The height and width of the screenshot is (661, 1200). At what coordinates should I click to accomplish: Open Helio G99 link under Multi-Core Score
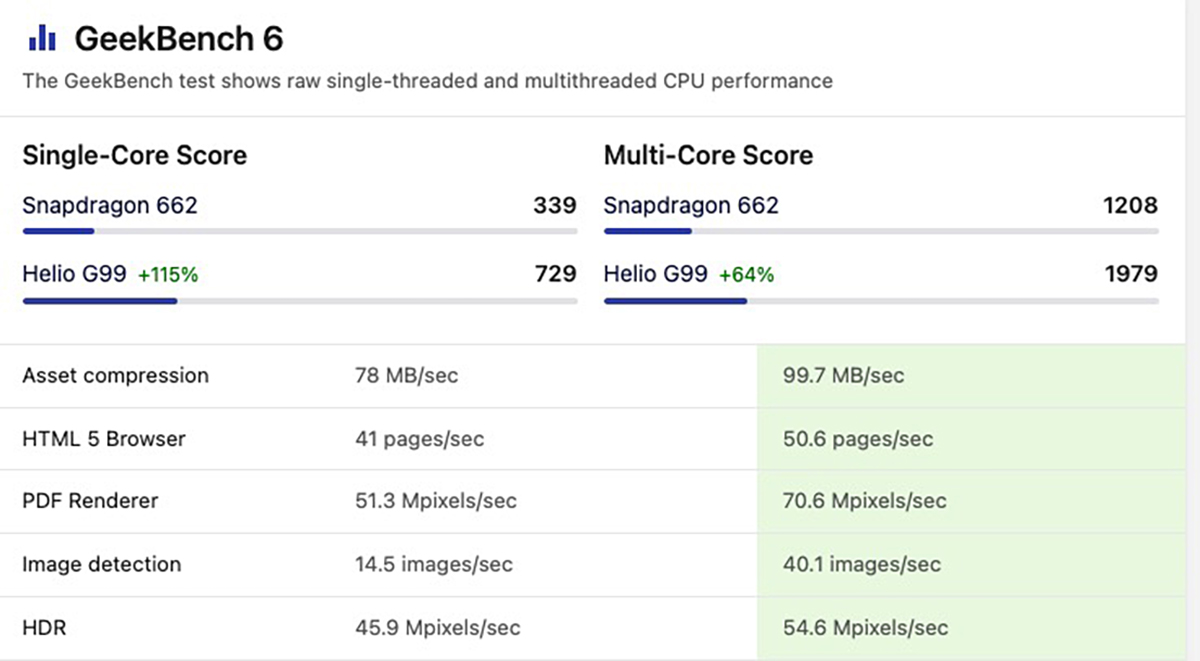(x=655, y=274)
